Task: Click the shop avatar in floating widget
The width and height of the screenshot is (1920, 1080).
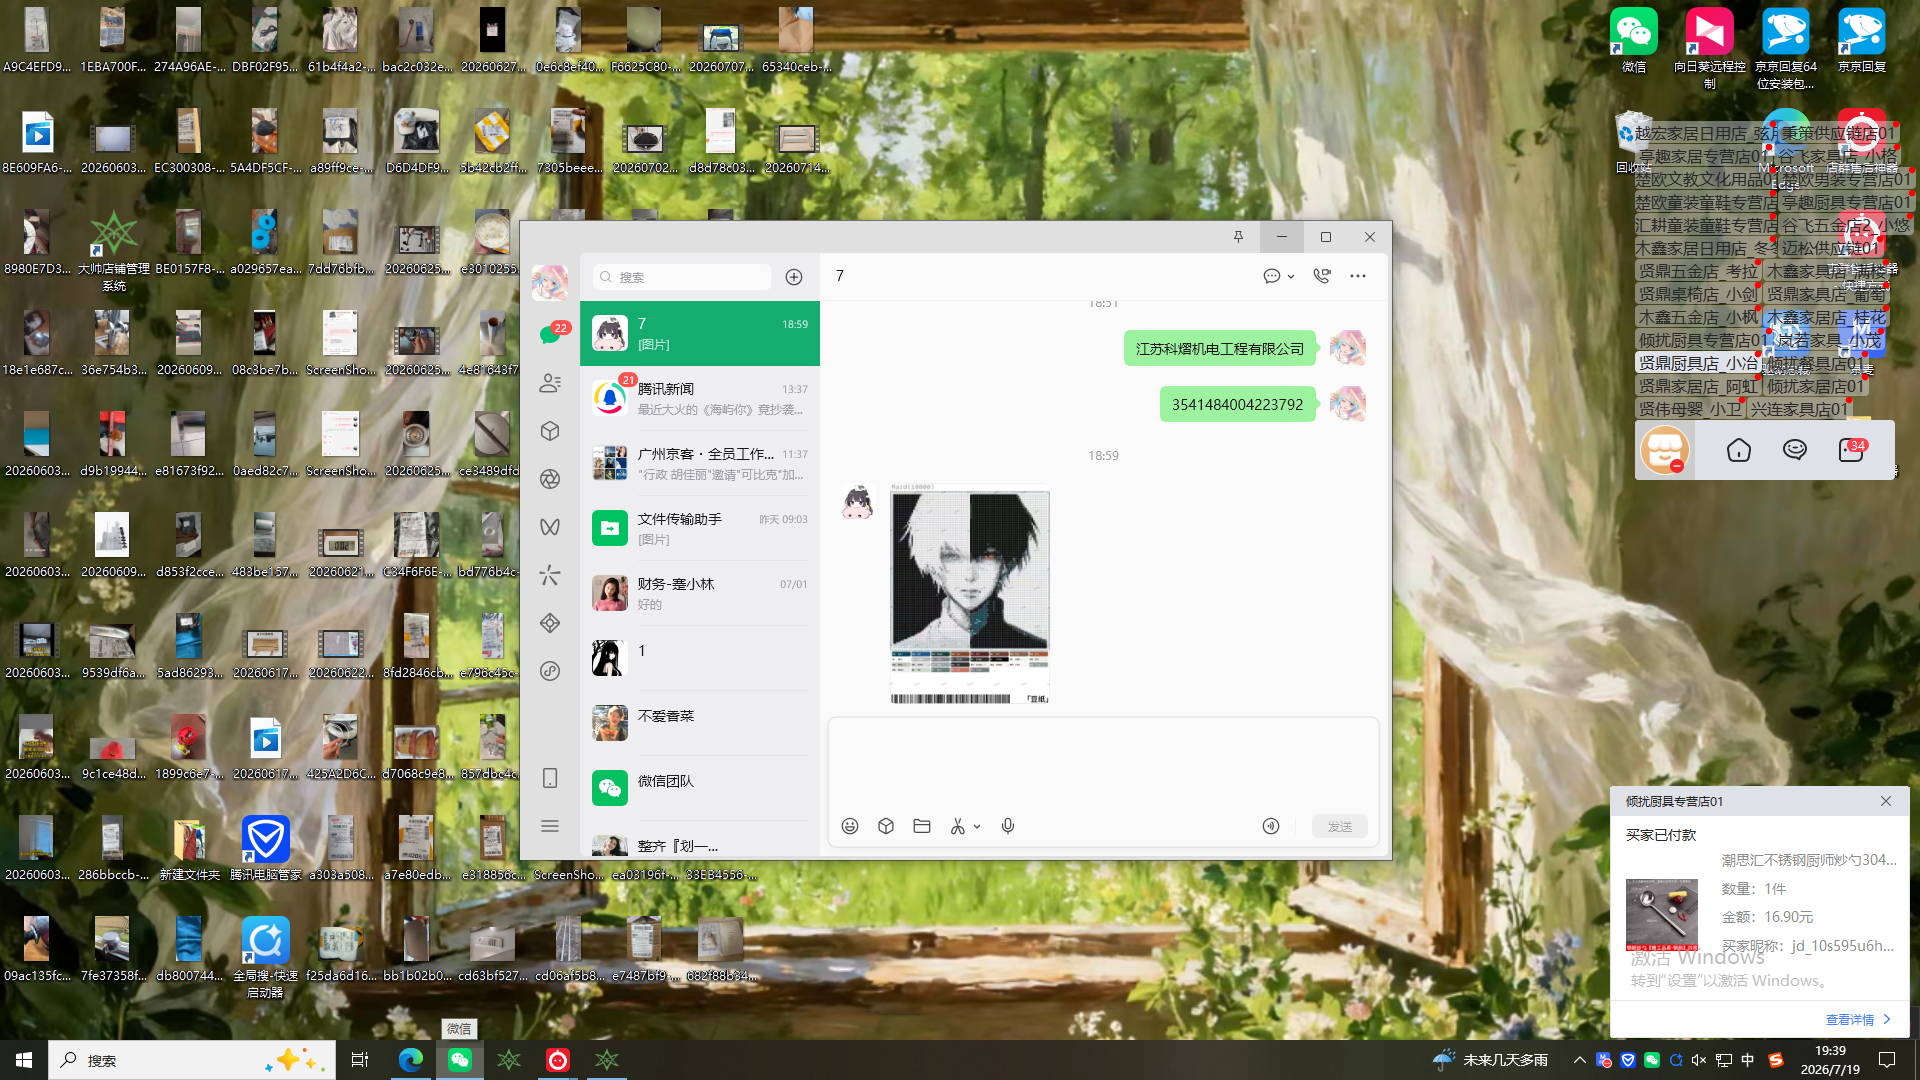Action: pyautogui.click(x=1665, y=450)
